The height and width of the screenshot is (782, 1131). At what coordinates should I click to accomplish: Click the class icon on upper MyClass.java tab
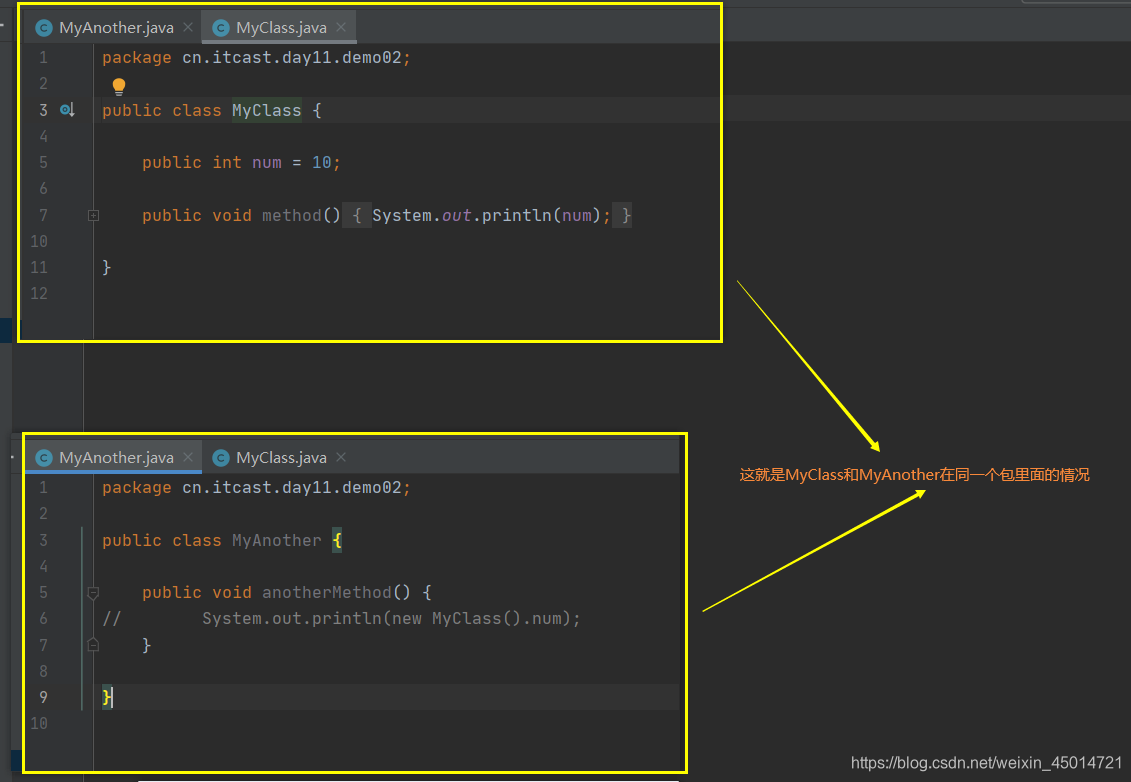221,27
